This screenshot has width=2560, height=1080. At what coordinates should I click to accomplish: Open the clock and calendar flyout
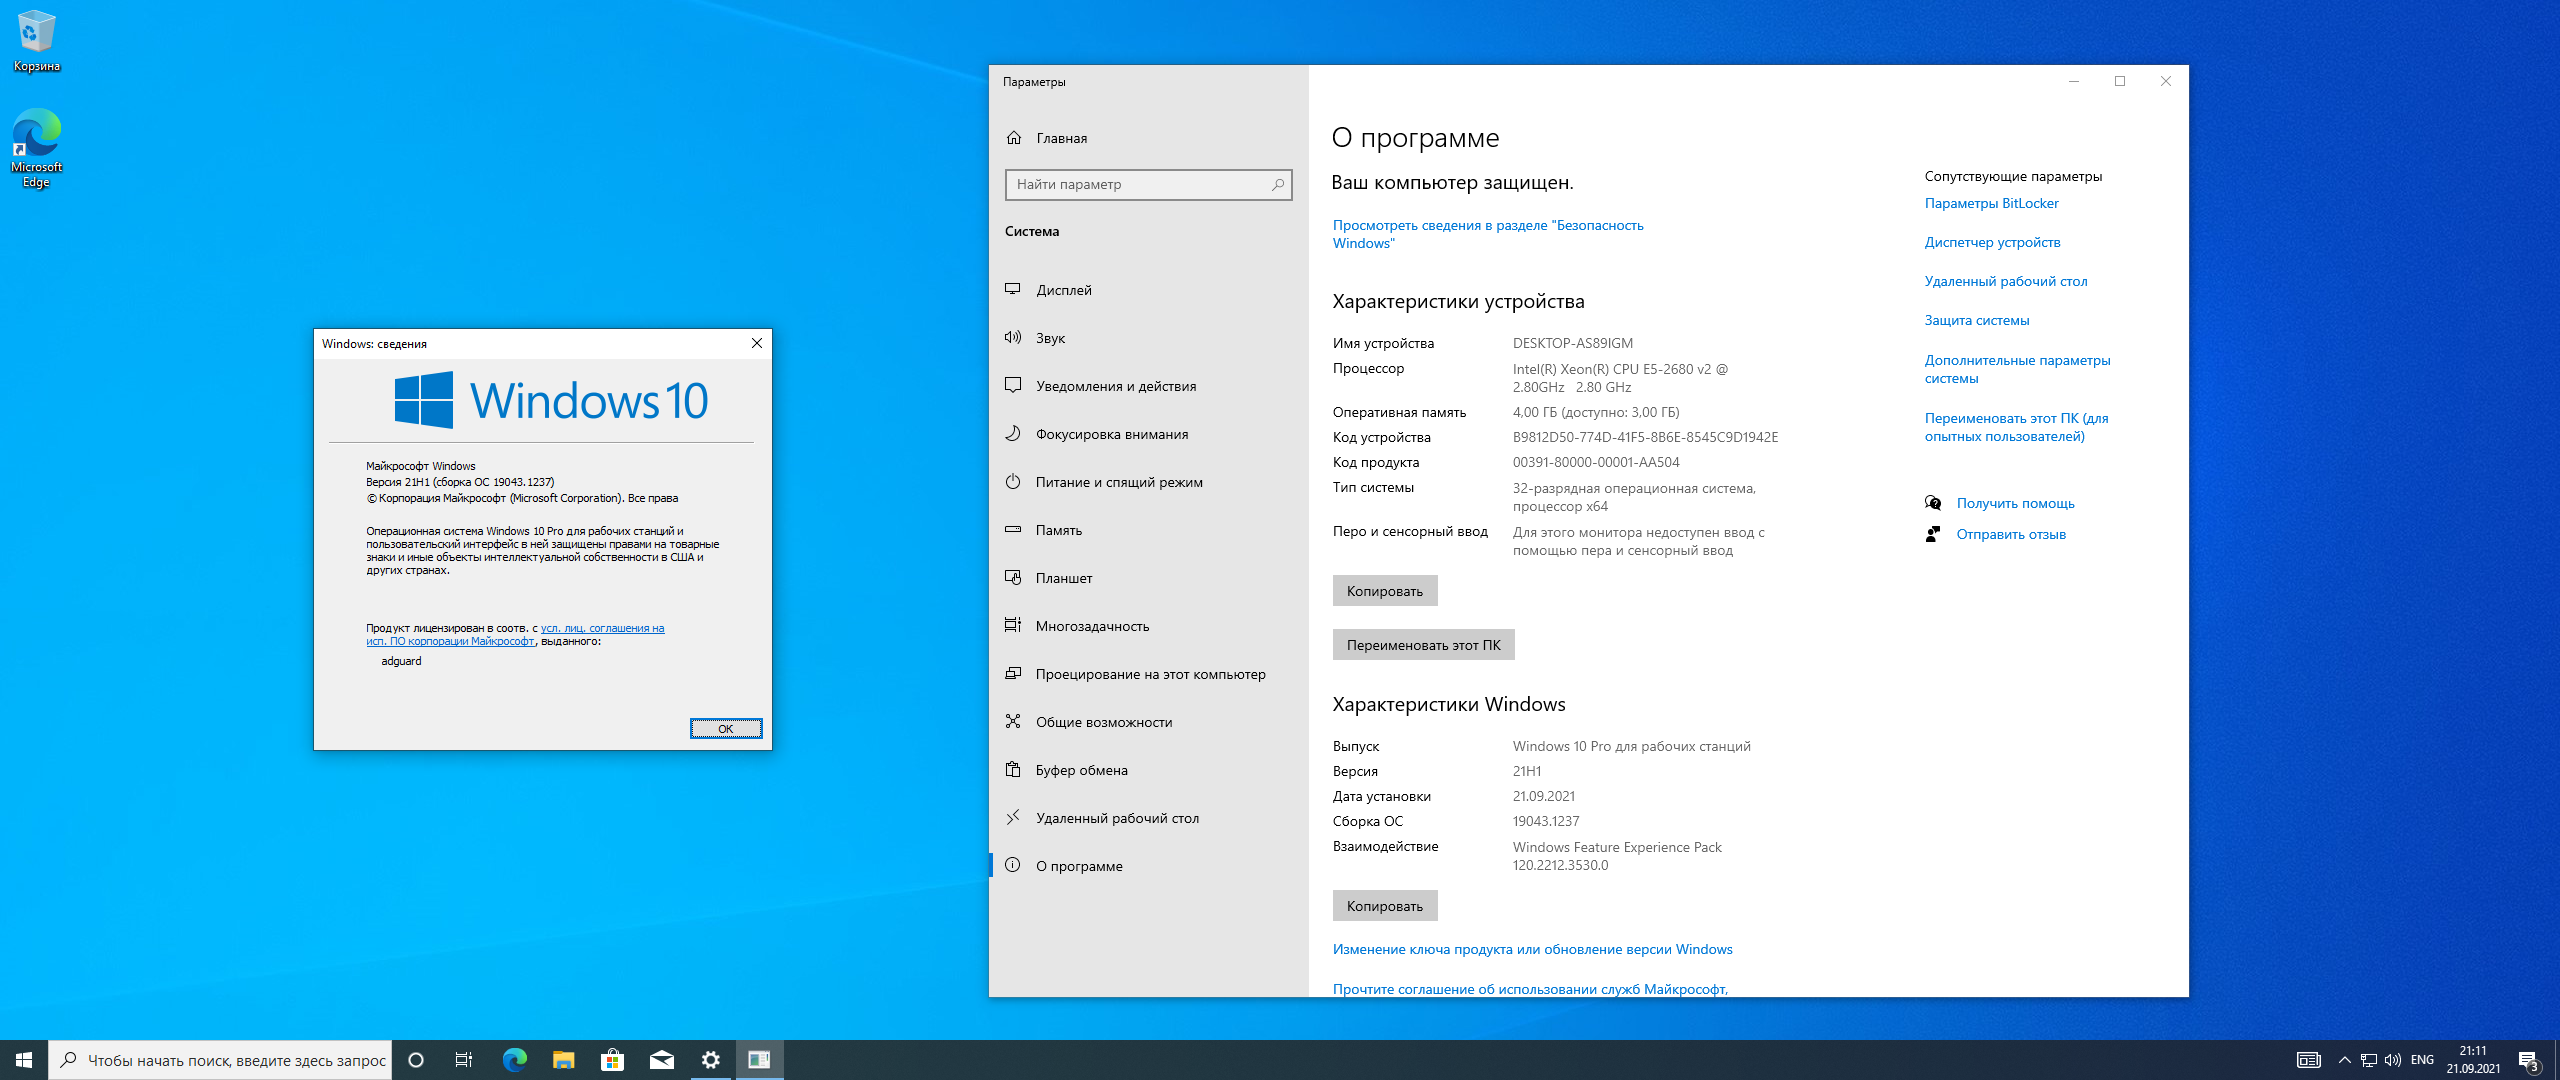coord(2473,1060)
